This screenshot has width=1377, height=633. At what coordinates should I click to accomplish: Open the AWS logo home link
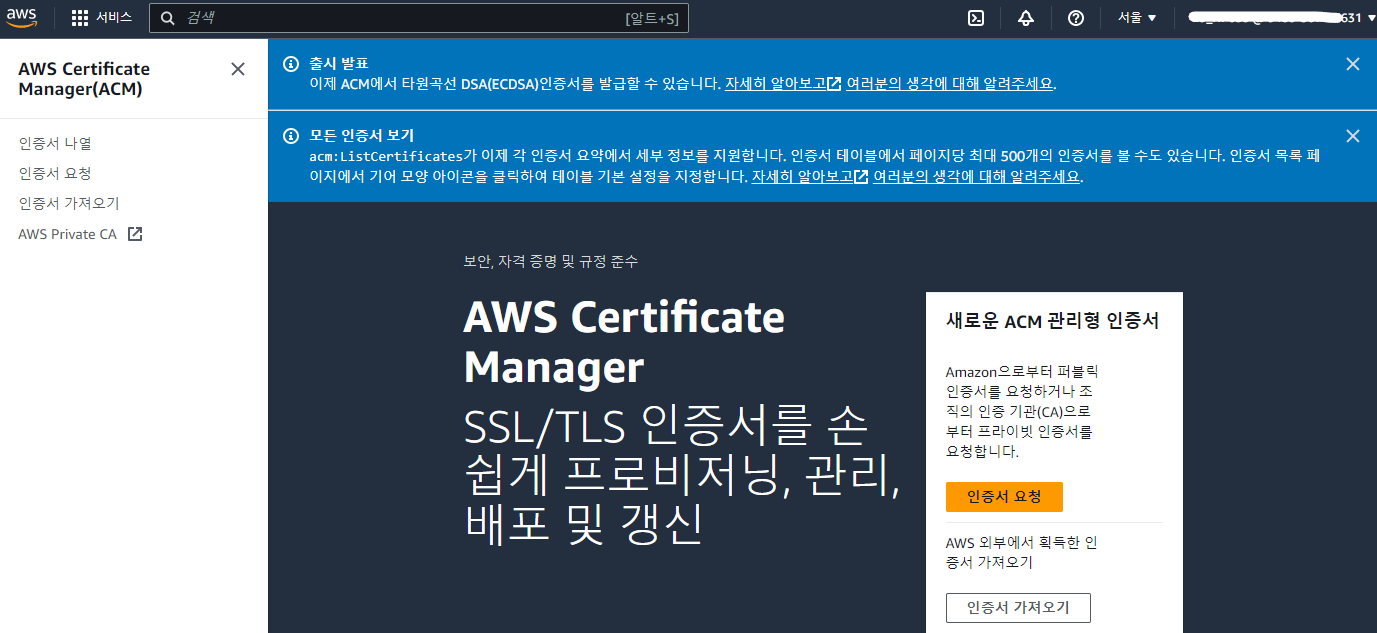pos(21,17)
